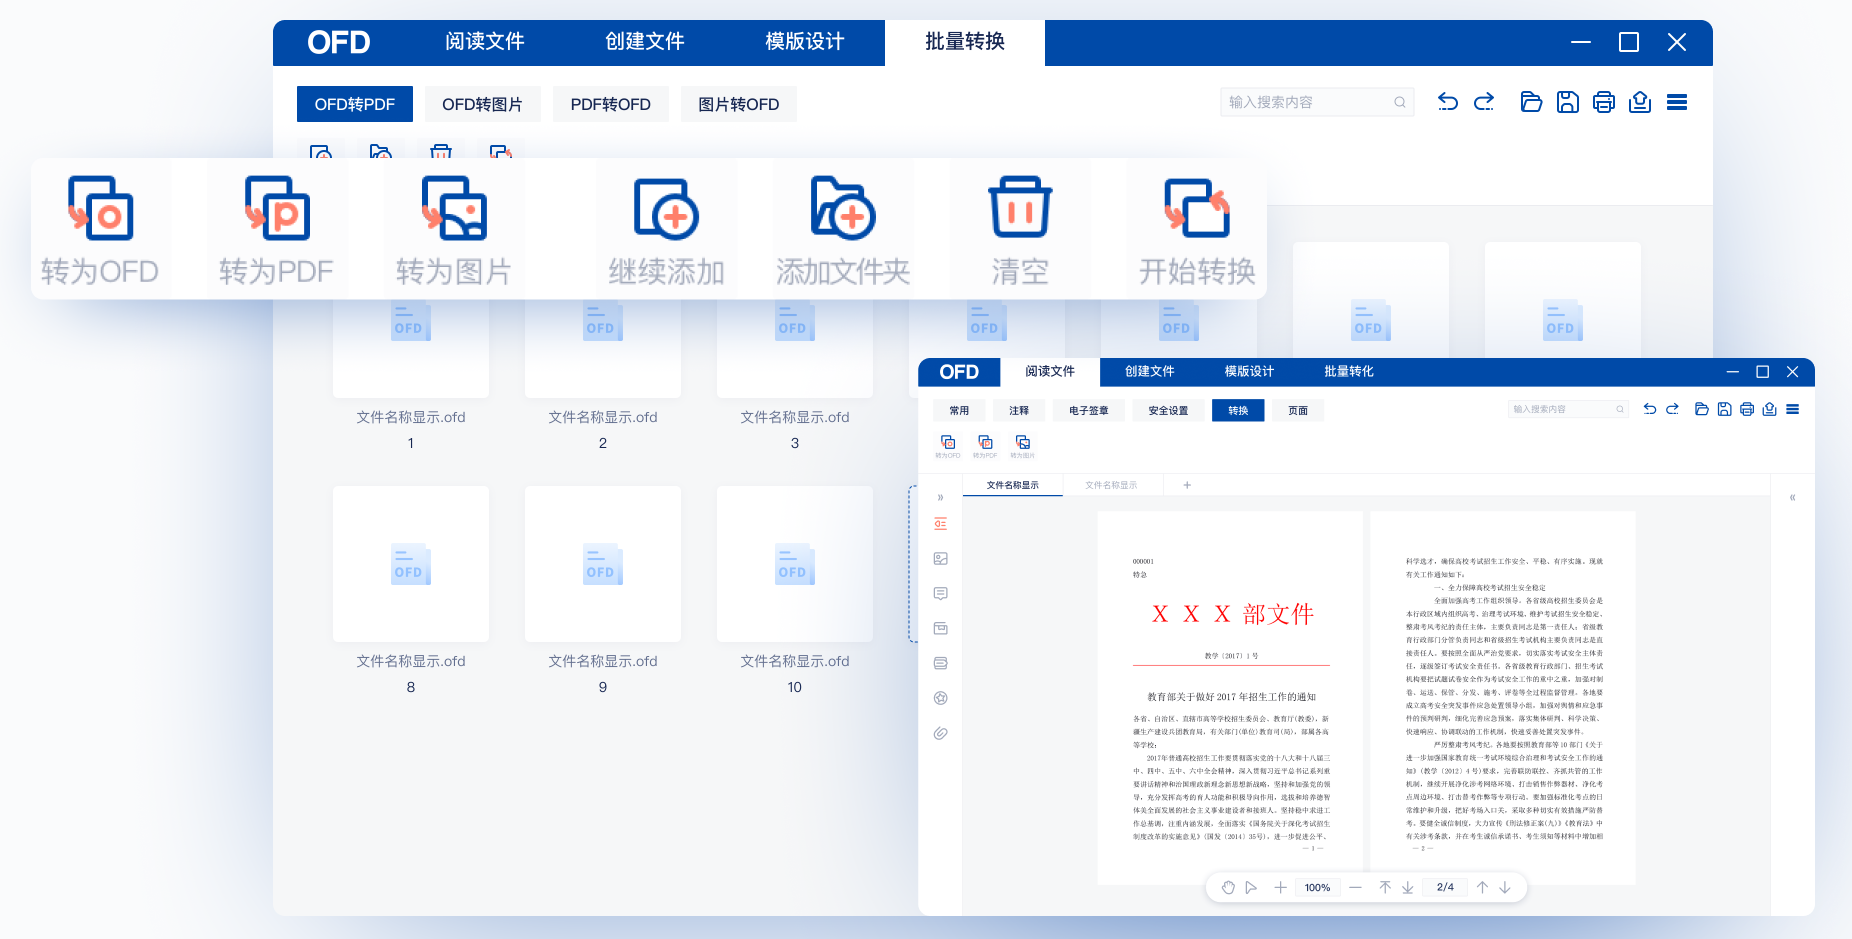1852x939 pixels.
Task: Click the large 转为PDF icon in the enlarged toolbar
Action: (277, 208)
